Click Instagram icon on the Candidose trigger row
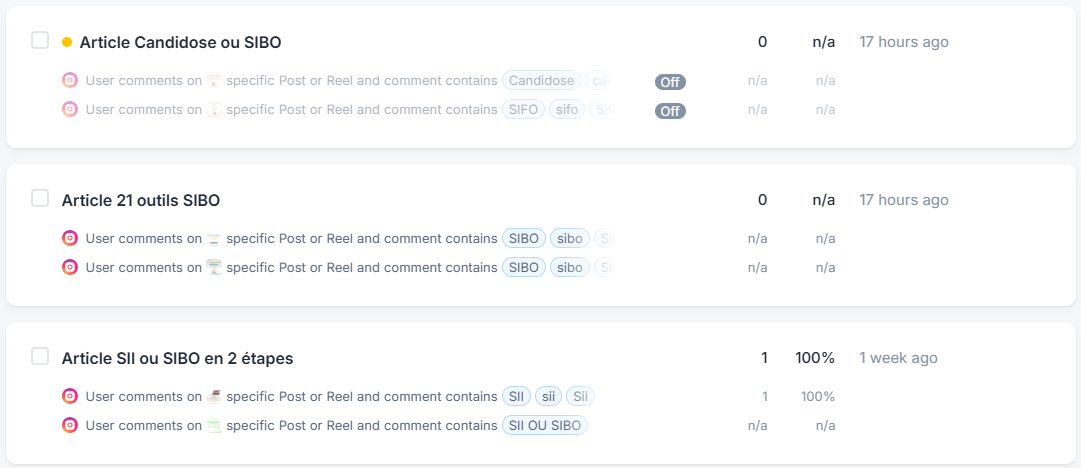 click(70, 81)
